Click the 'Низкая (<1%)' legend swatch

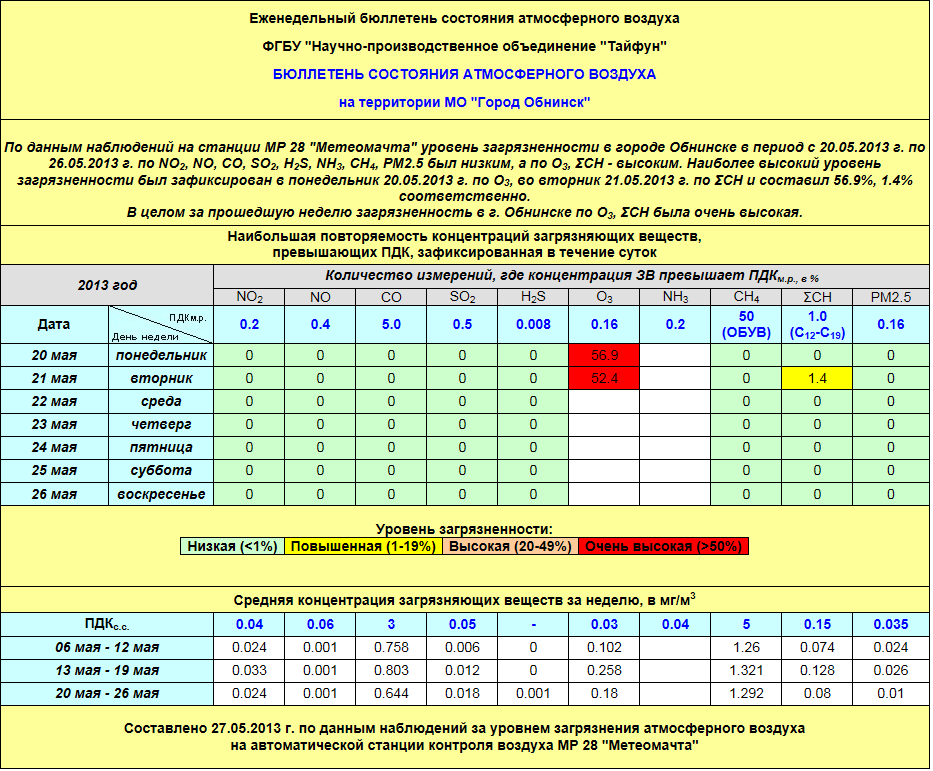coord(232,546)
